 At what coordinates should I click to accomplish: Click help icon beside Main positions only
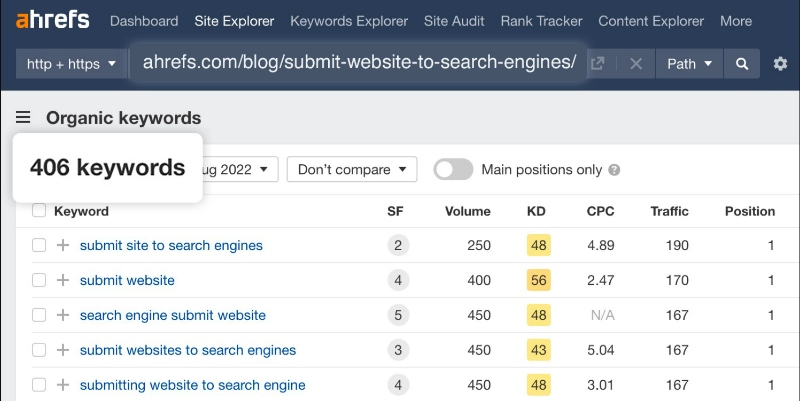pyautogui.click(x=614, y=170)
